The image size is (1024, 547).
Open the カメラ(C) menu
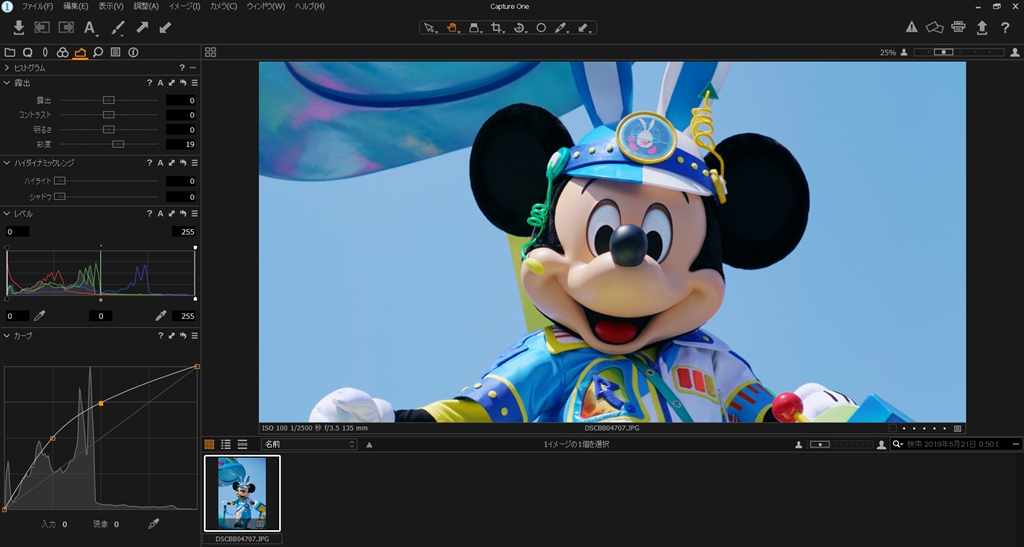[x=224, y=7]
